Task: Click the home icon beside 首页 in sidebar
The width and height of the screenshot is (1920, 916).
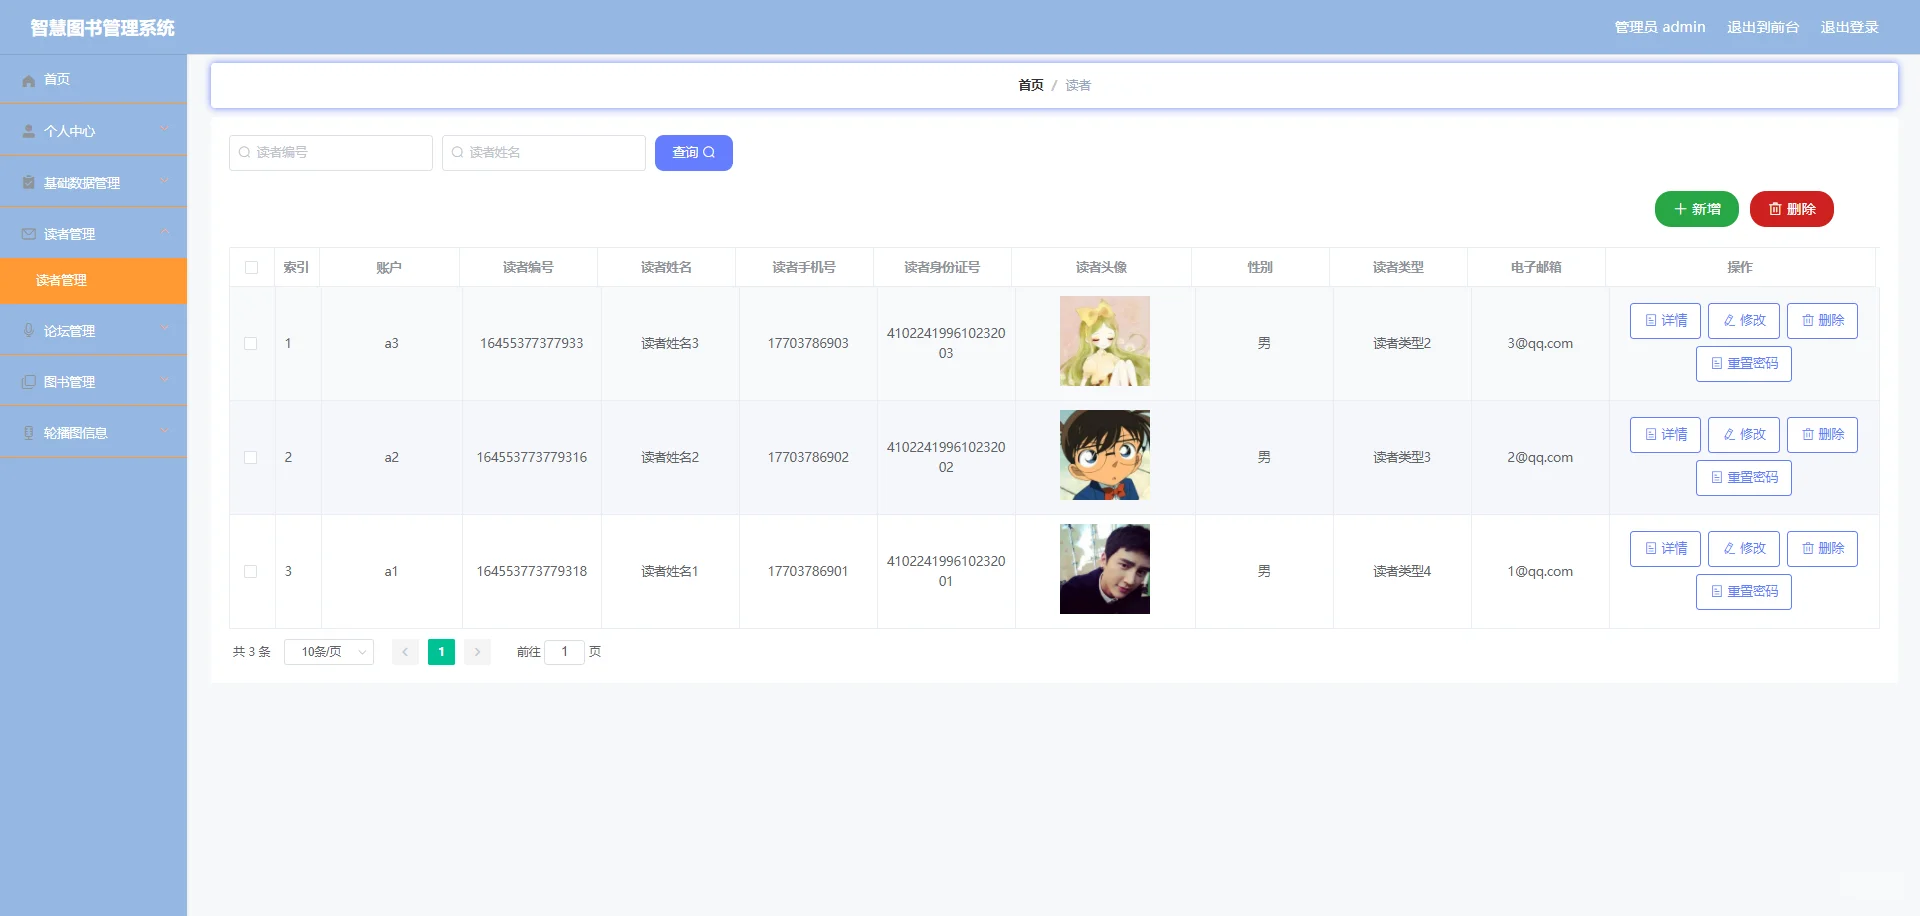Action: [x=28, y=79]
